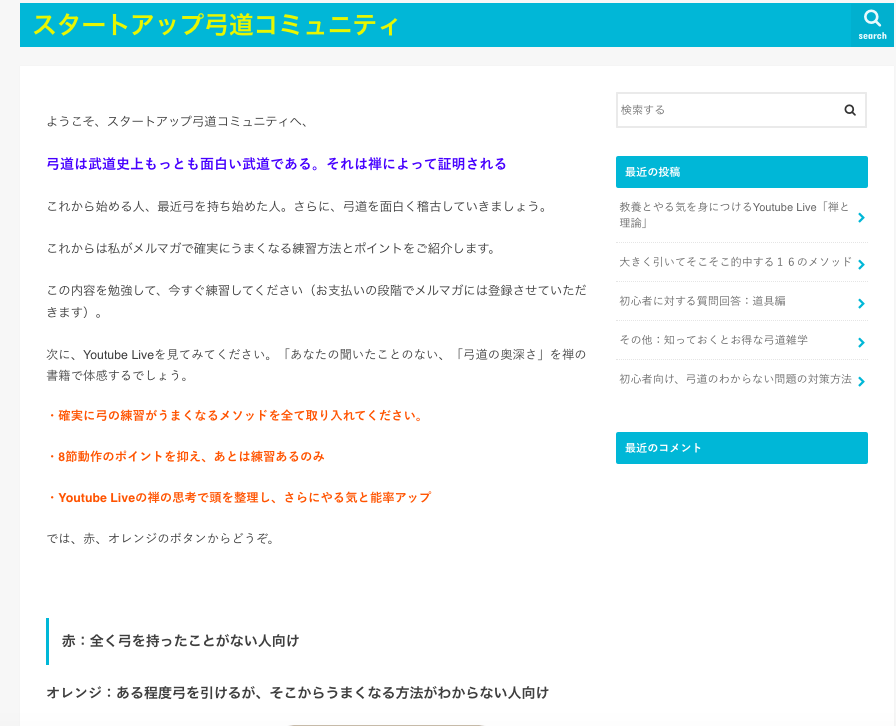Click the heading オレンジ：ある程度弓を引けるが
This screenshot has width=896, height=726.
click(x=297, y=693)
